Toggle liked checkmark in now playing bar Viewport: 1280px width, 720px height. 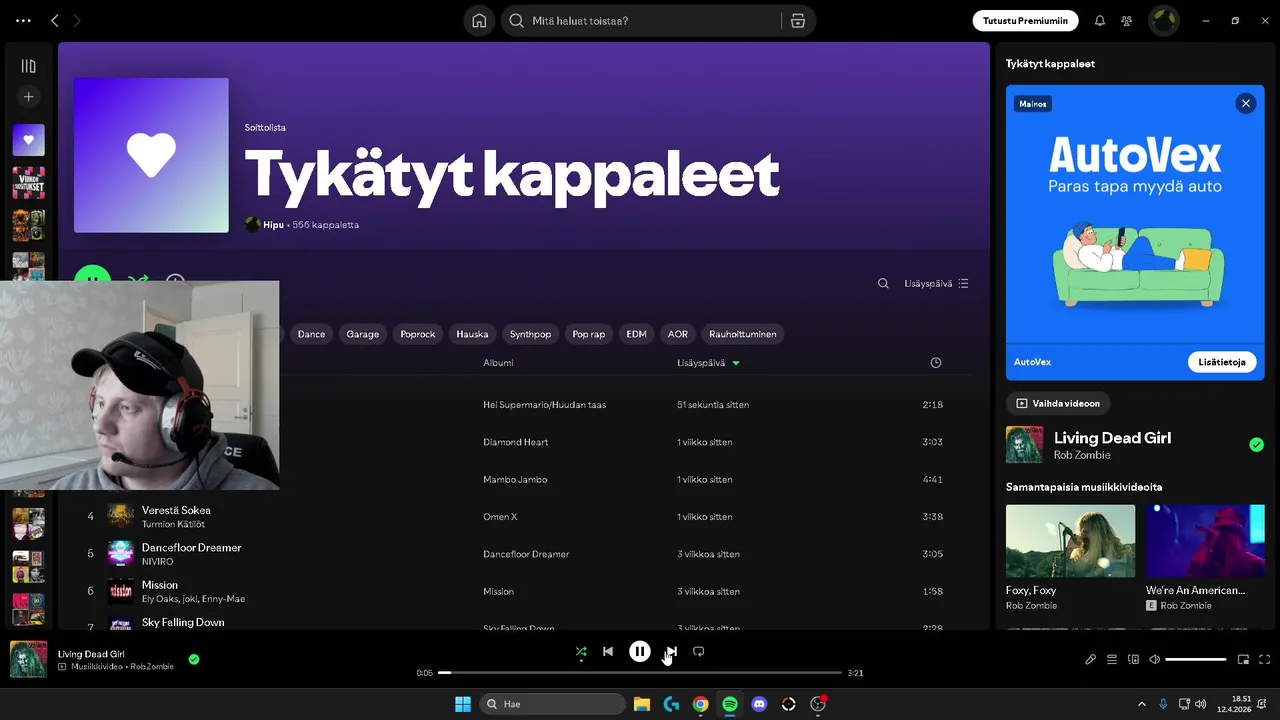[x=194, y=659]
